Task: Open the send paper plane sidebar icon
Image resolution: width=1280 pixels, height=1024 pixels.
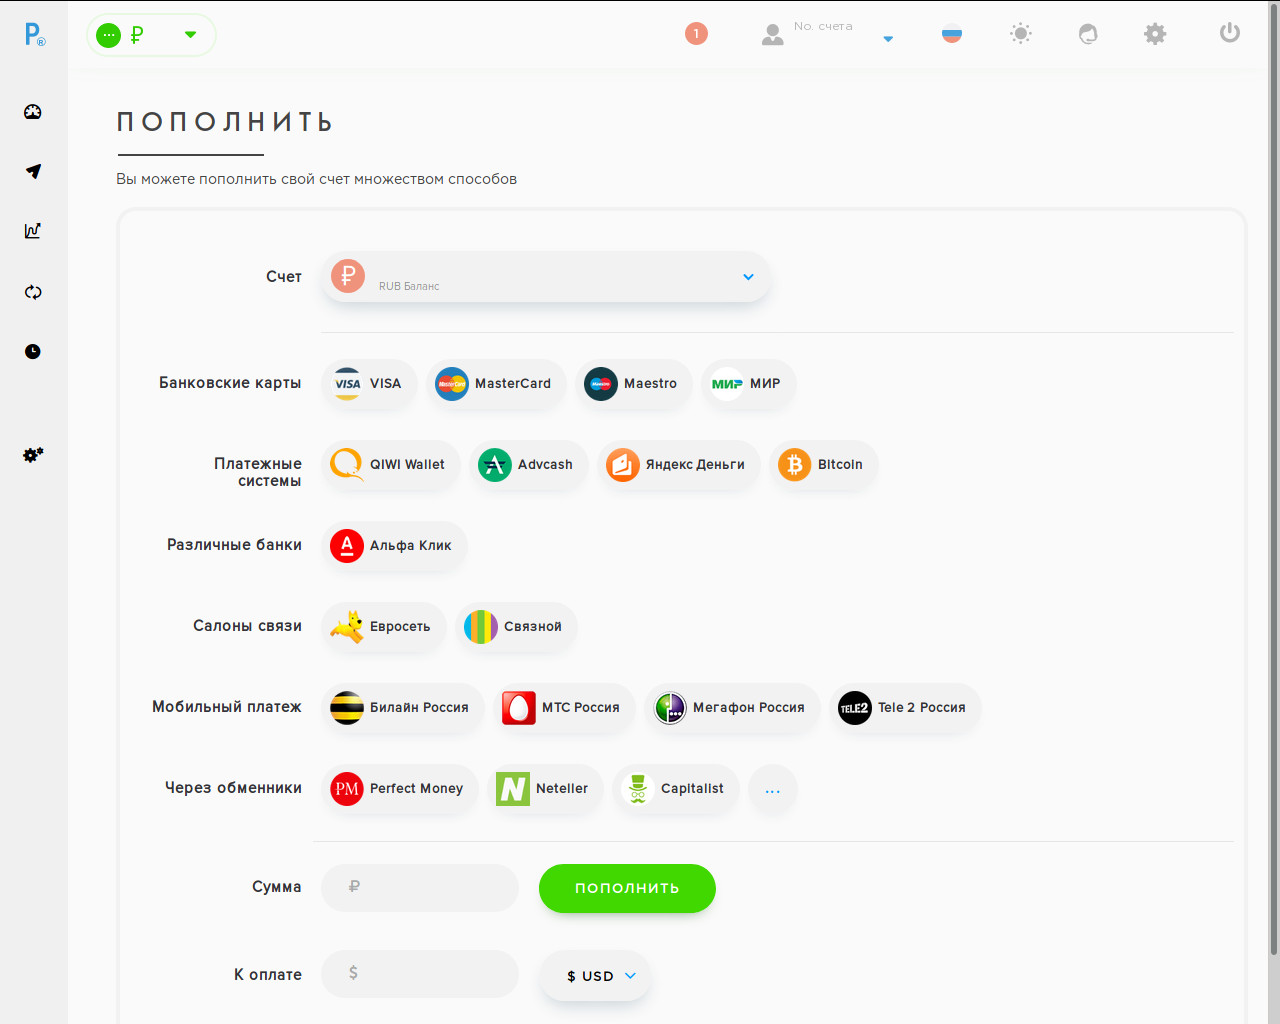Action: tap(33, 171)
